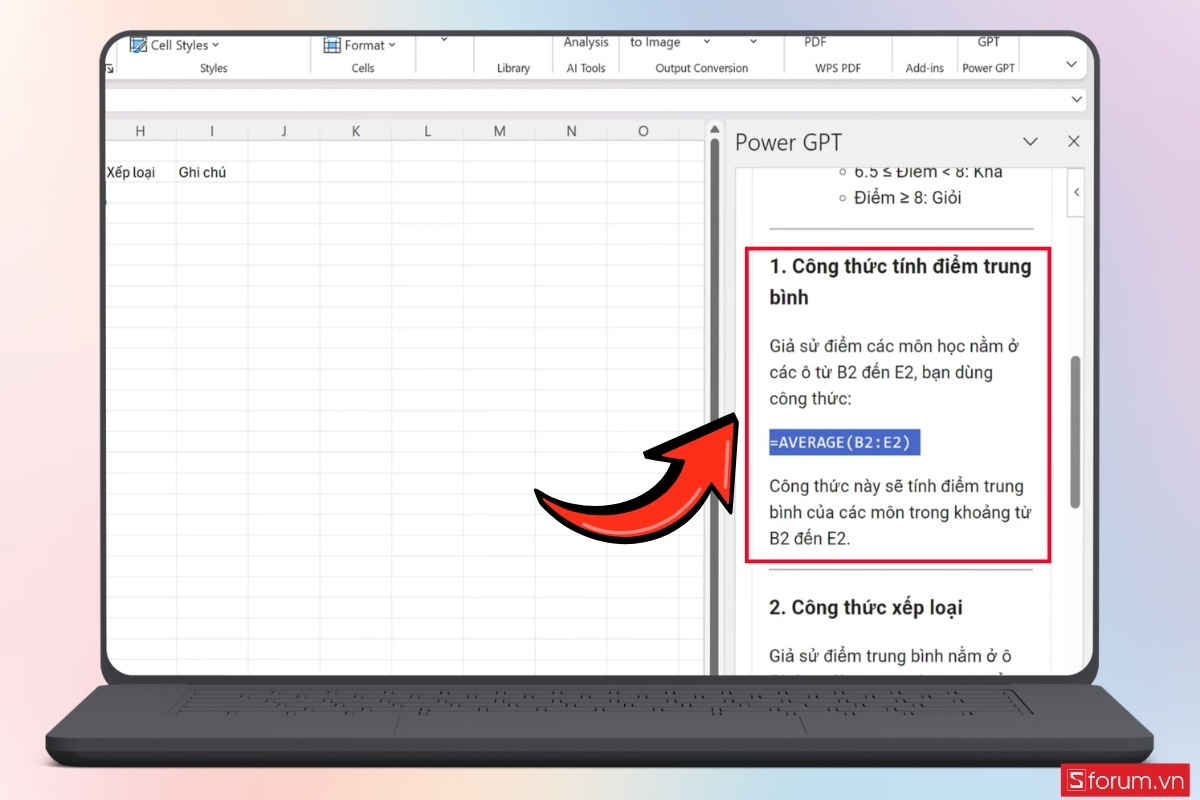This screenshot has width=1200, height=800.
Task: Select the 'Xếp loại' cell
Action: click(140, 172)
